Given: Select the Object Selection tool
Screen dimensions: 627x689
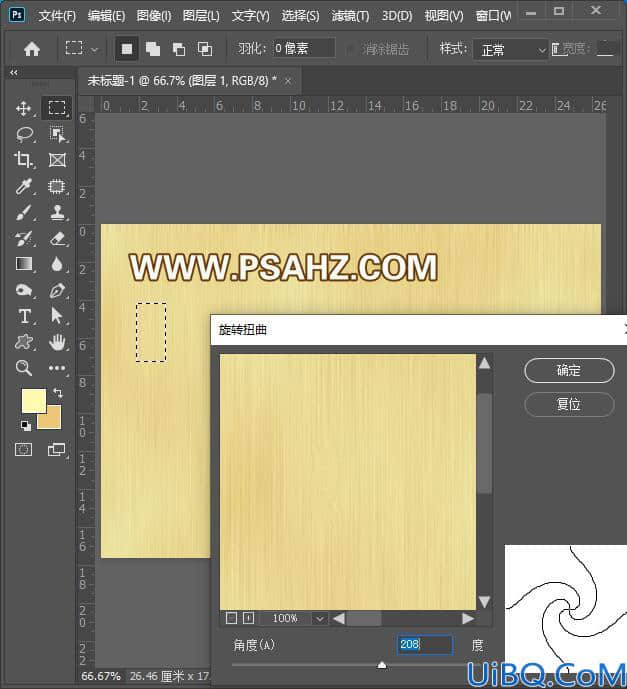Looking at the screenshot, I should 57,134.
